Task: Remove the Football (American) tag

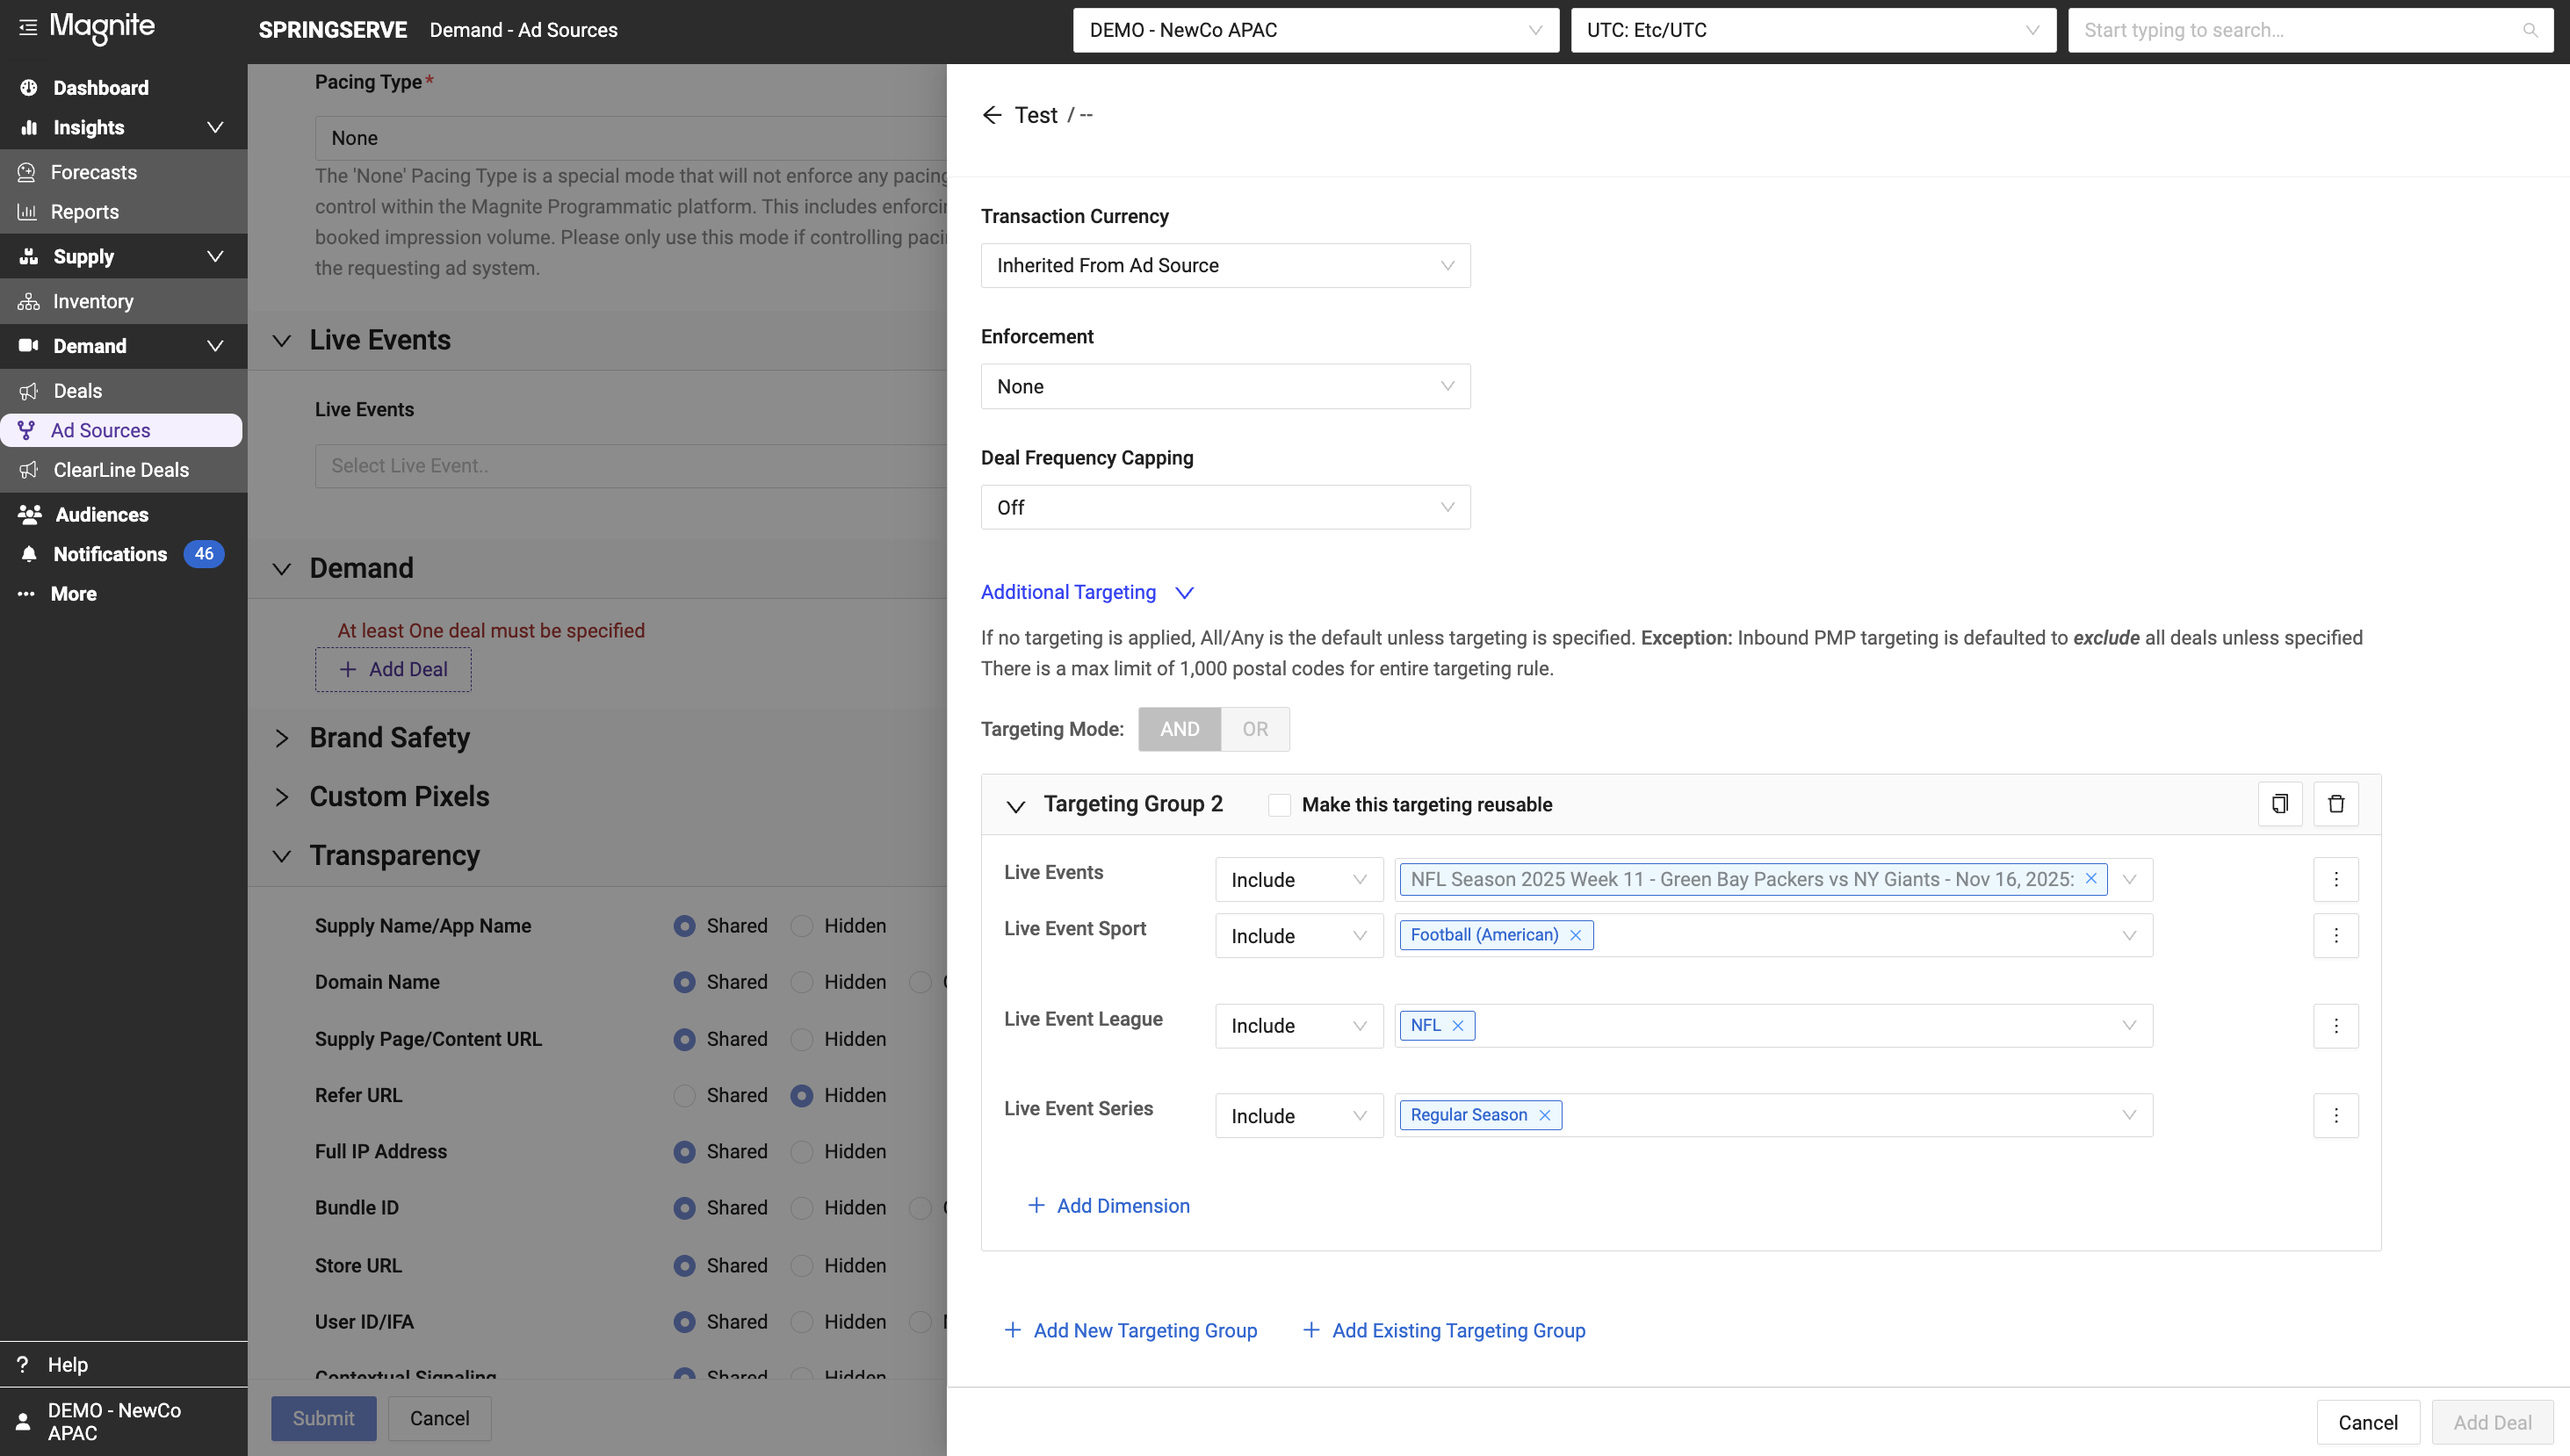Action: coord(1575,935)
